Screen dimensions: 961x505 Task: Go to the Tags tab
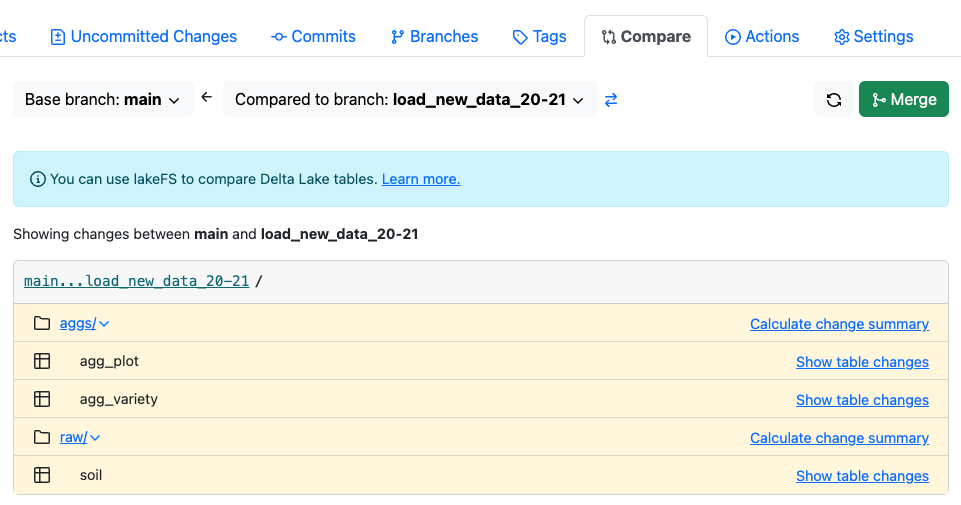click(x=539, y=37)
